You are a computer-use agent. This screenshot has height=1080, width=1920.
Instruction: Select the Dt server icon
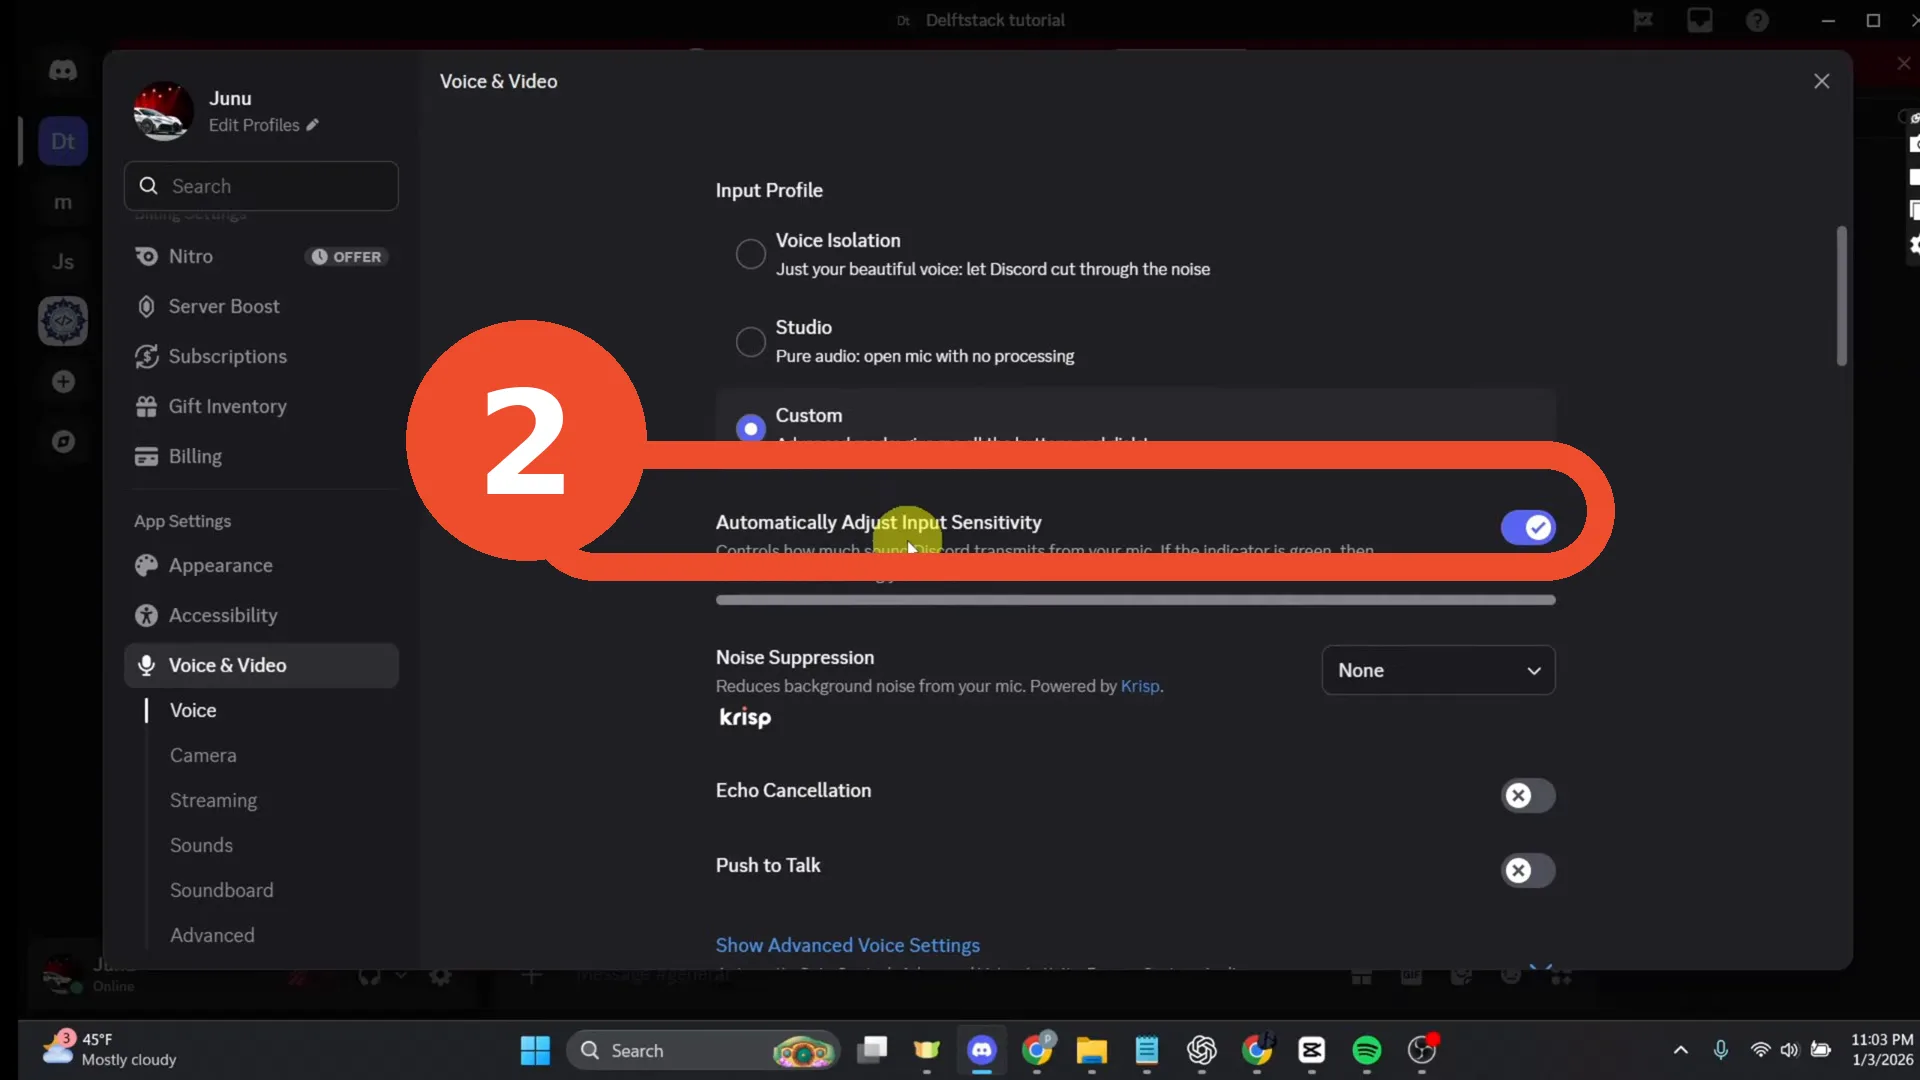(x=63, y=141)
